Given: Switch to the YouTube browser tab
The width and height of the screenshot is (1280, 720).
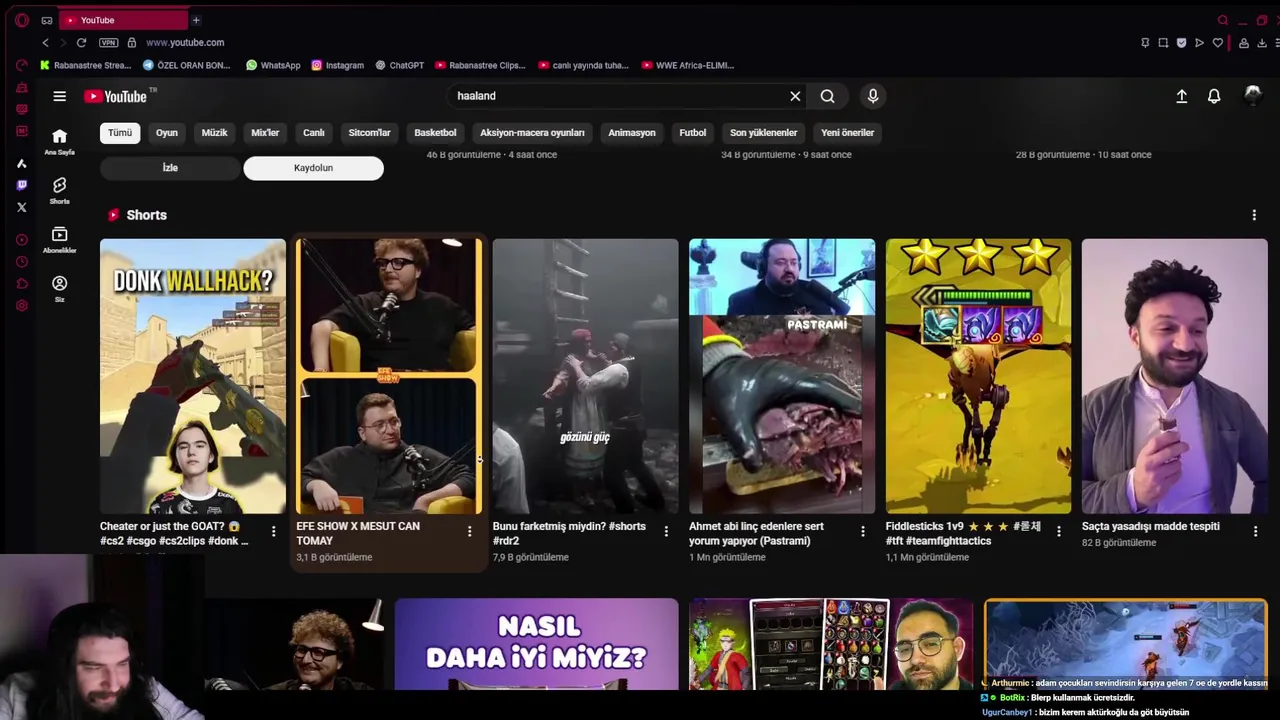Looking at the screenshot, I should (x=124, y=20).
